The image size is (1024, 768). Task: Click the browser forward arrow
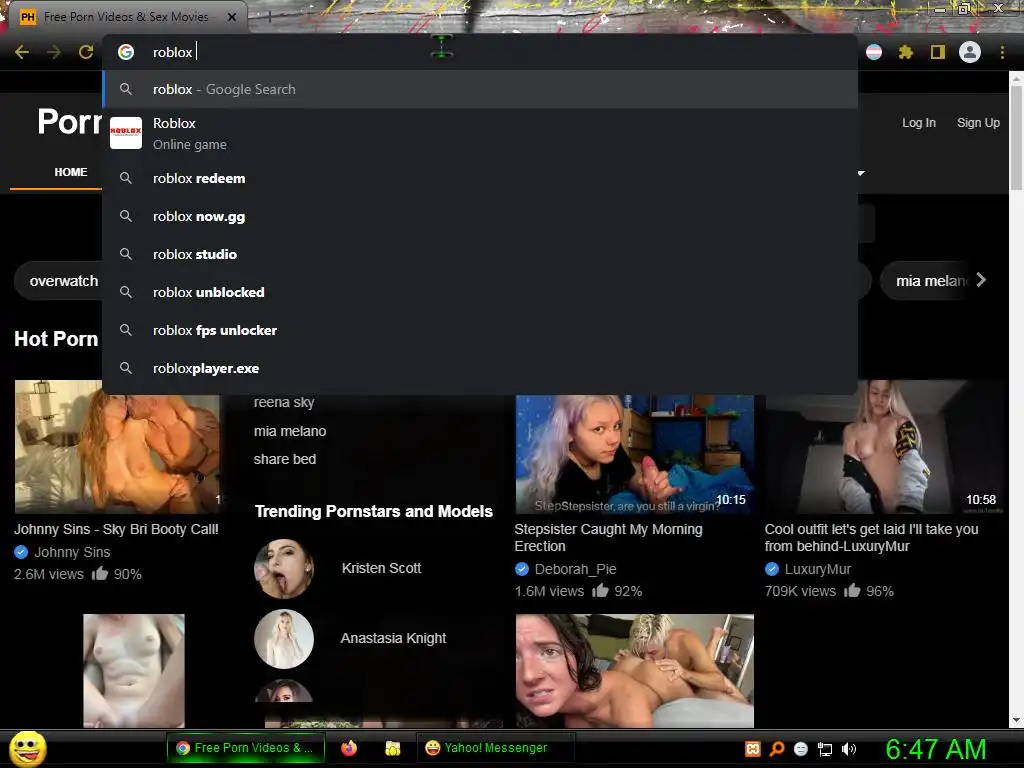click(54, 52)
